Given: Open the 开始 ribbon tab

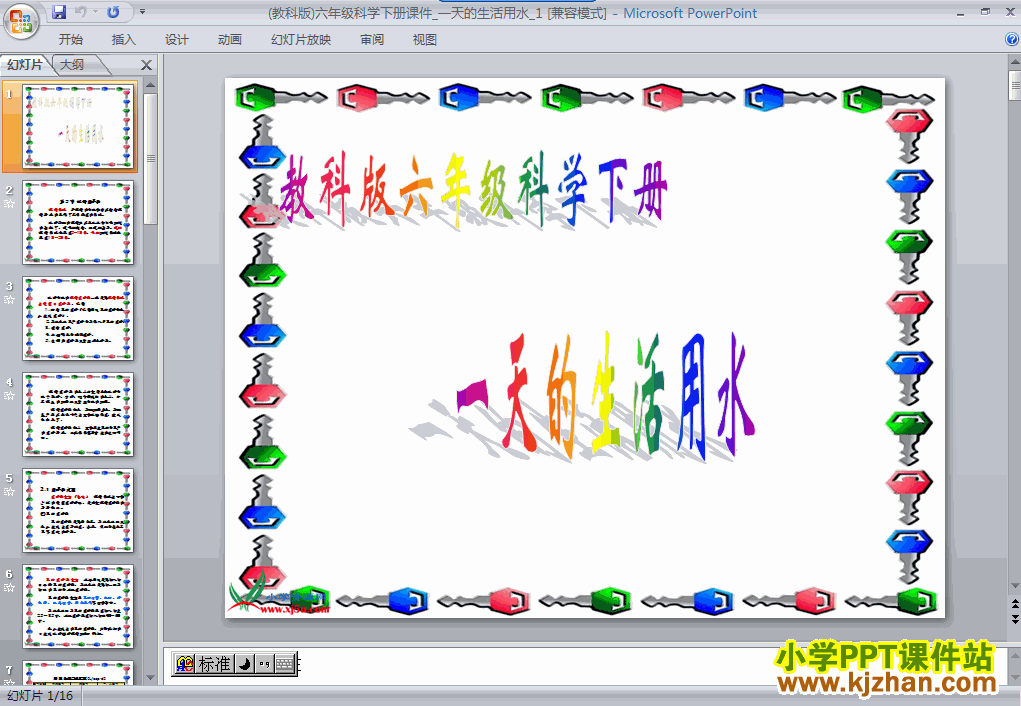Looking at the screenshot, I should [x=71, y=40].
